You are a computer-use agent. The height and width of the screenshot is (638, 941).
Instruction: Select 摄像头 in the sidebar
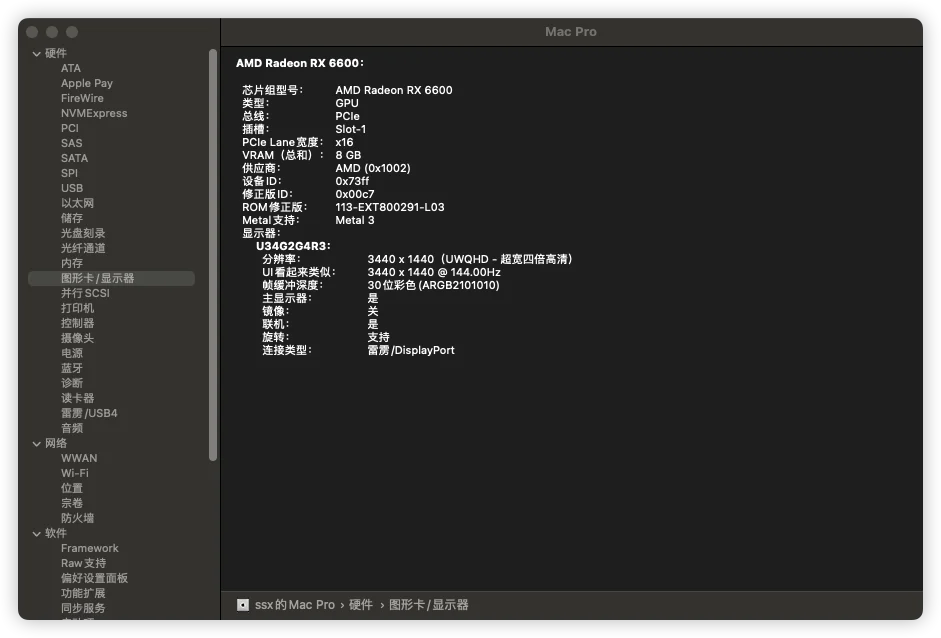click(77, 339)
